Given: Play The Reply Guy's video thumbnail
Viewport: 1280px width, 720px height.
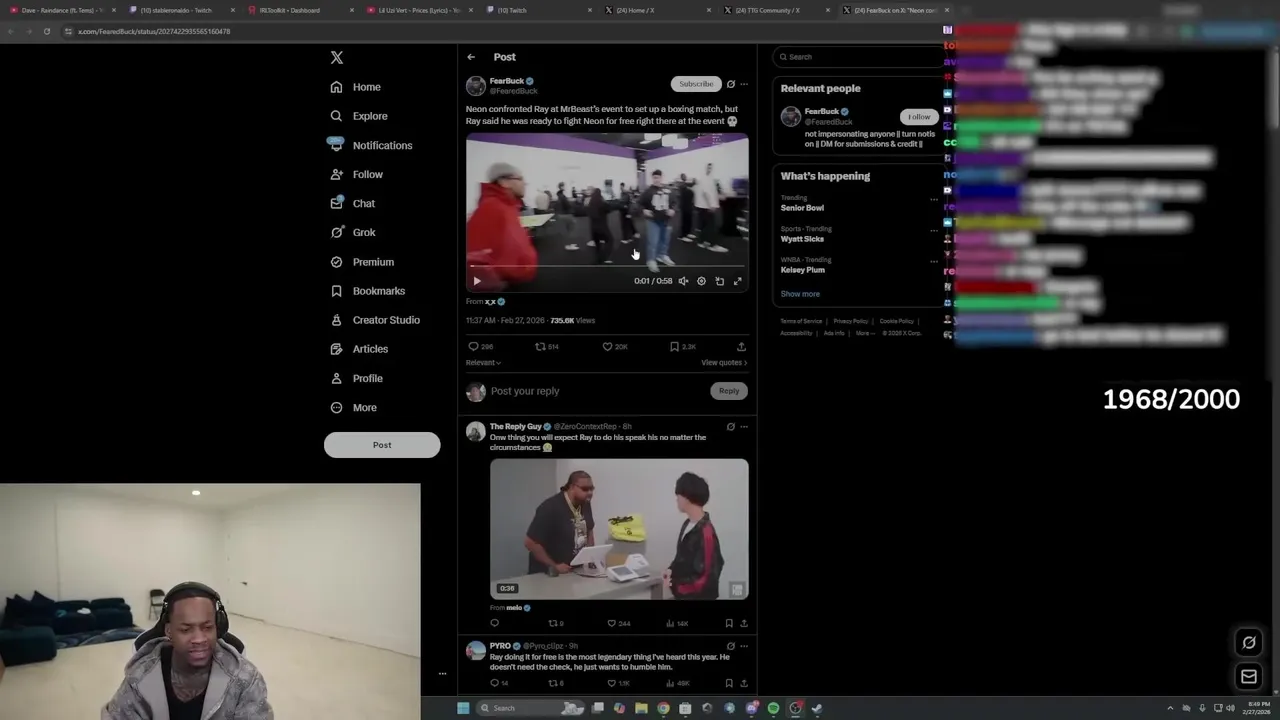Looking at the screenshot, I should pyautogui.click(x=619, y=529).
